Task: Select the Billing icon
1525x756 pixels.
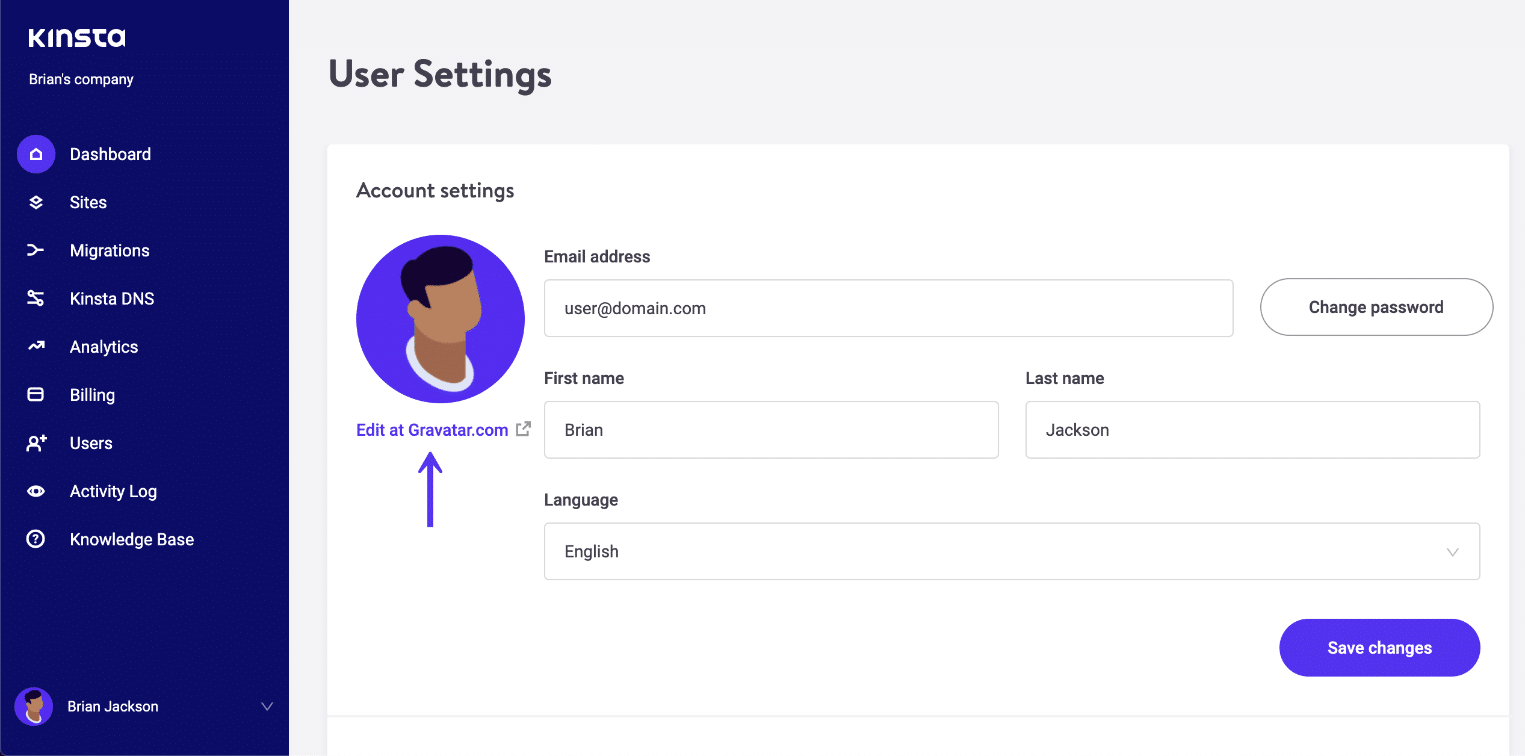Action: pyautogui.click(x=36, y=394)
